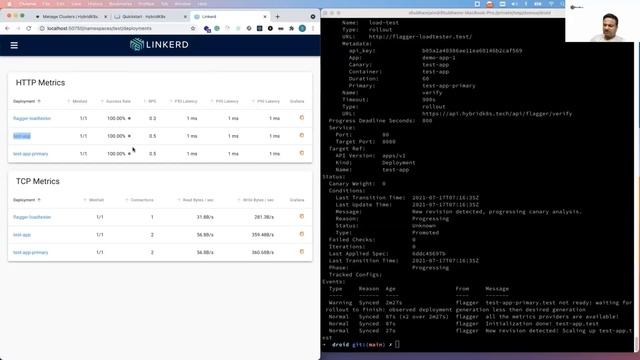Open flagger-loadtester link in HTTP Metrics
Image resolution: width=640 pixels, height=360 pixels.
(32, 118)
